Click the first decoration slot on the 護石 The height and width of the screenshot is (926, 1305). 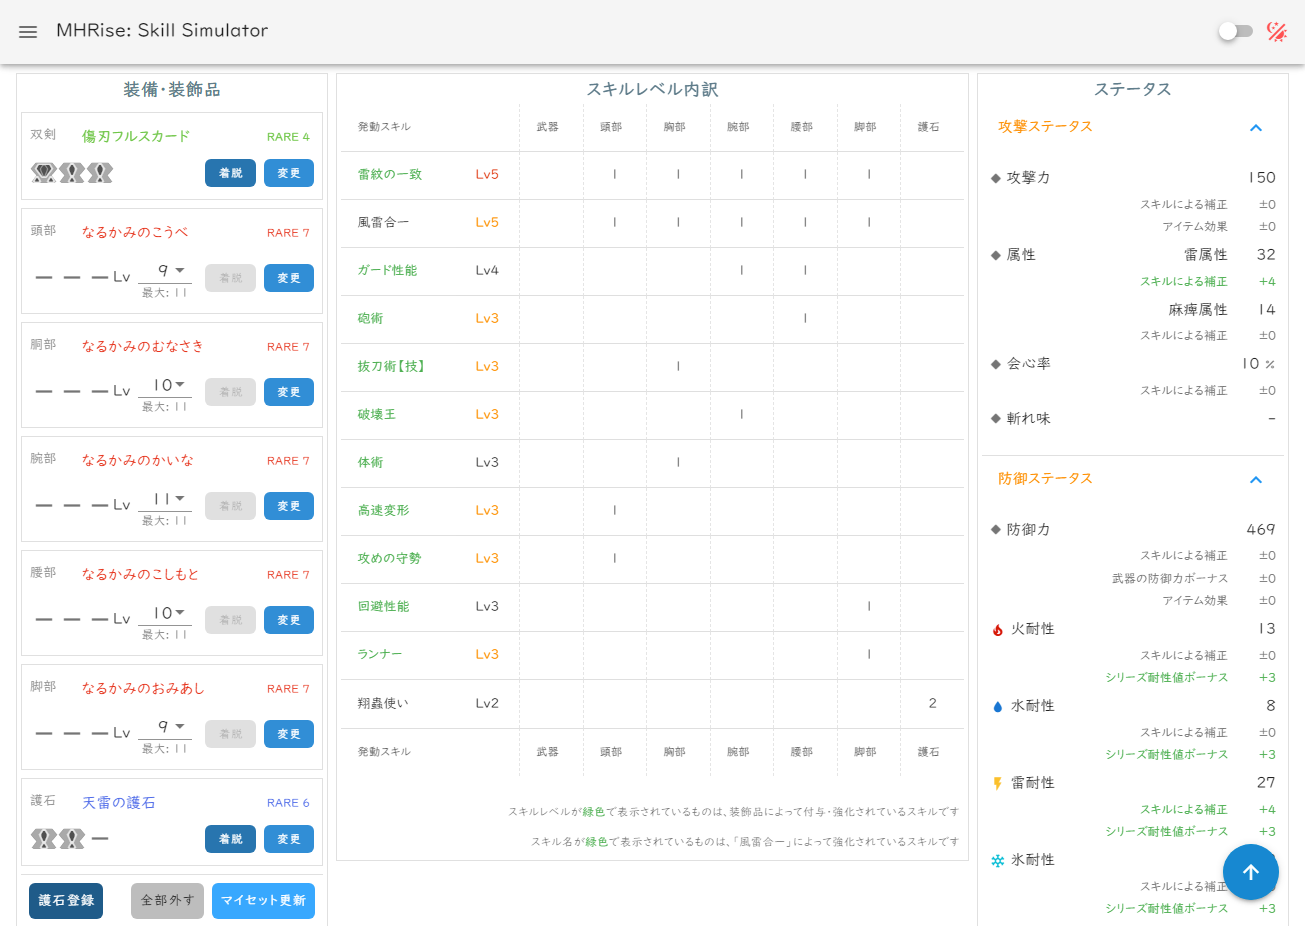[x=43, y=839]
